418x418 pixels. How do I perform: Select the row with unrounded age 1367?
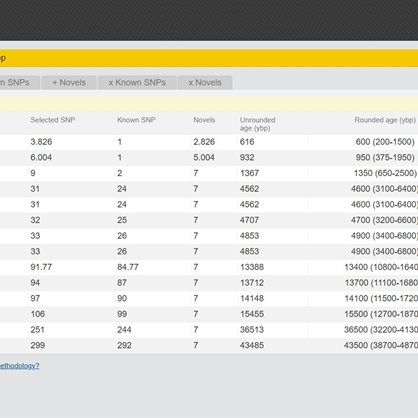[x=209, y=173]
